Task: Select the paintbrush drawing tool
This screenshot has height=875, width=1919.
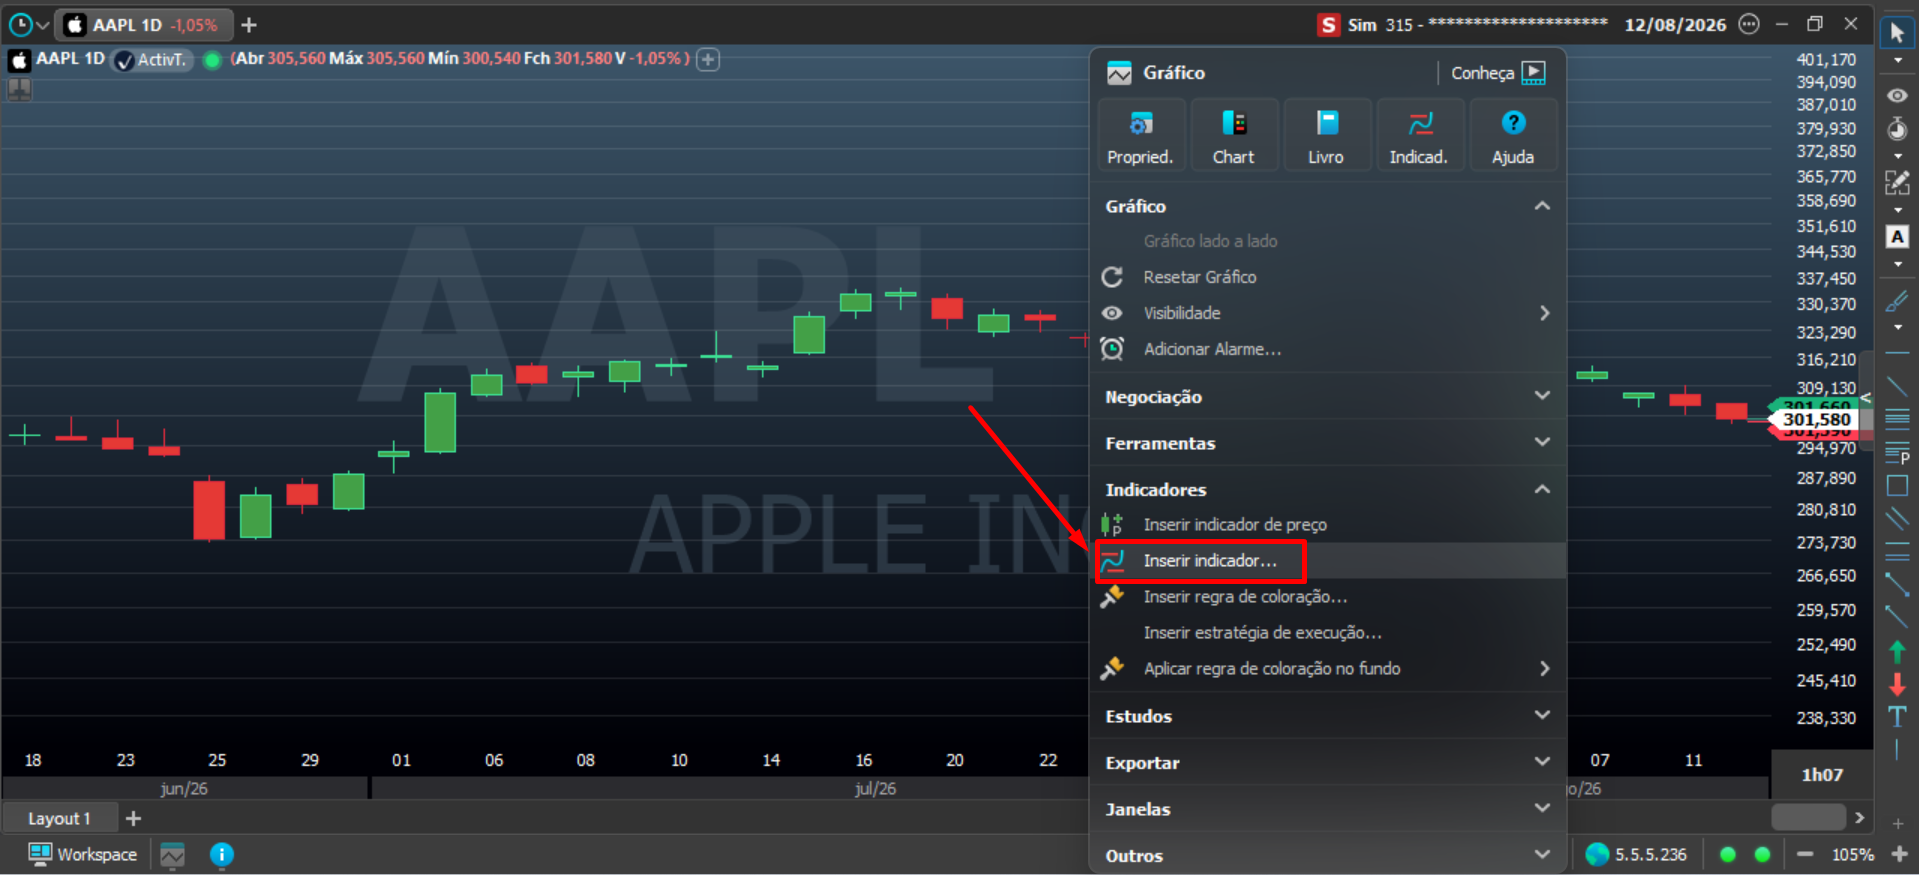Action: click(1897, 300)
